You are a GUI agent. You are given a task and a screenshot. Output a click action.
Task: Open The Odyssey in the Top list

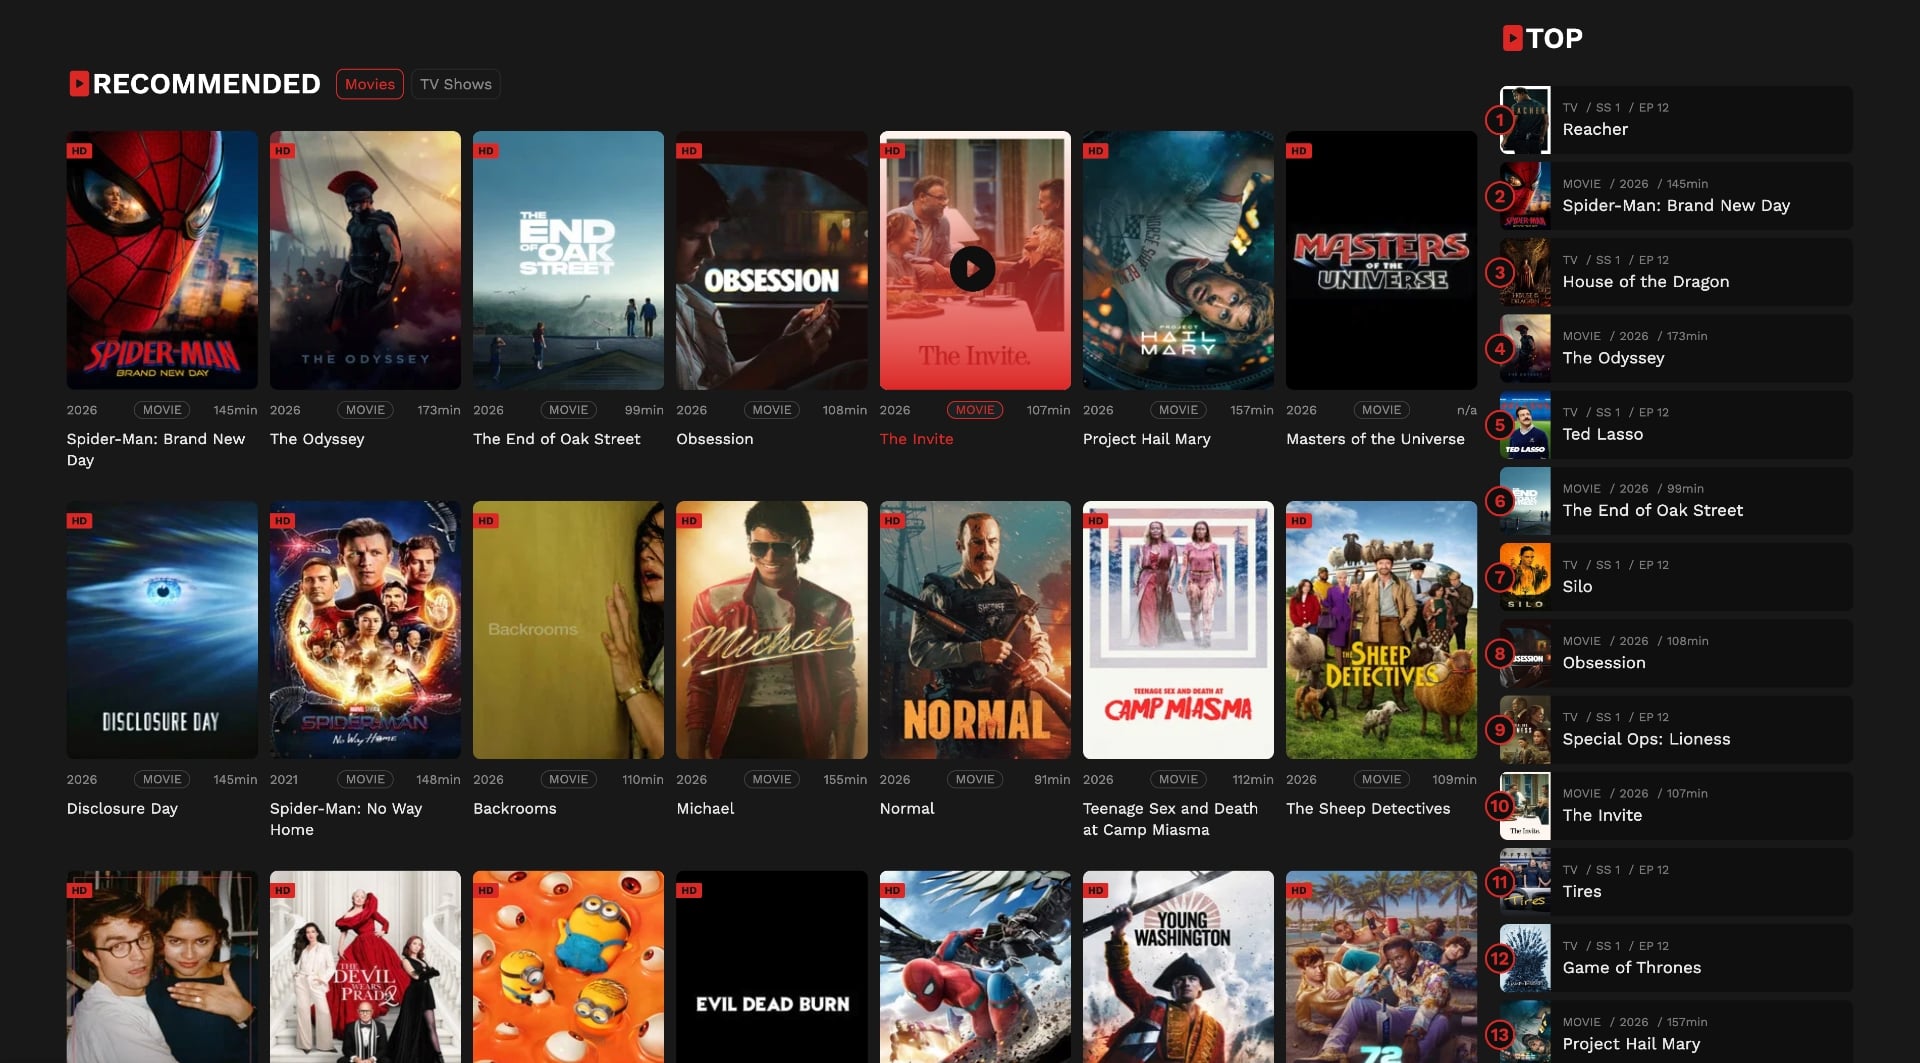pyautogui.click(x=1676, y=348)
